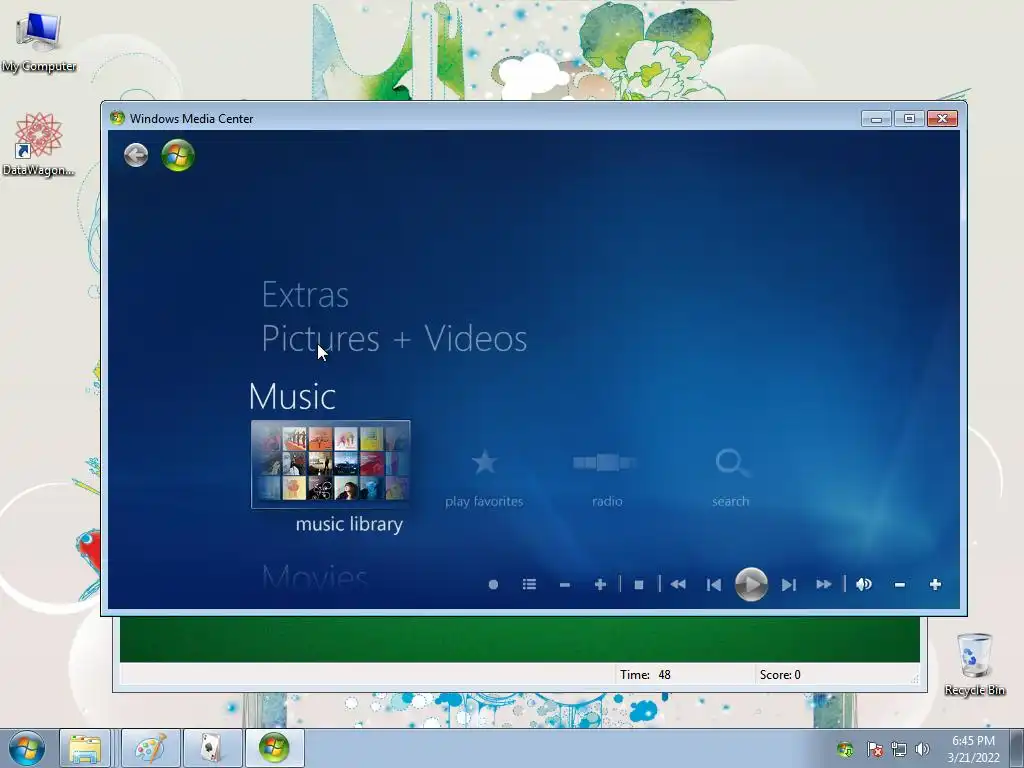
Task: Click the rewind button
Action: tap(678, 584)
